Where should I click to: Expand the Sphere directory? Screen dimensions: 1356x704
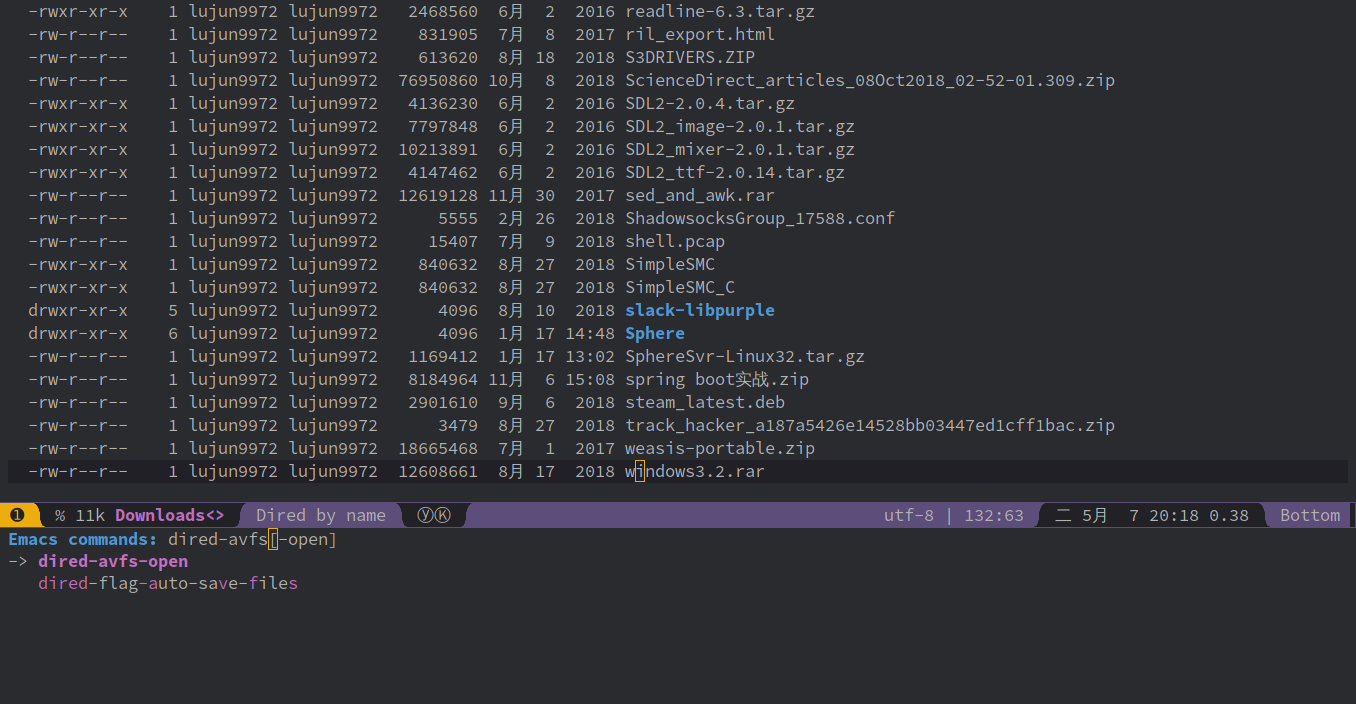(x=654, y=333)
